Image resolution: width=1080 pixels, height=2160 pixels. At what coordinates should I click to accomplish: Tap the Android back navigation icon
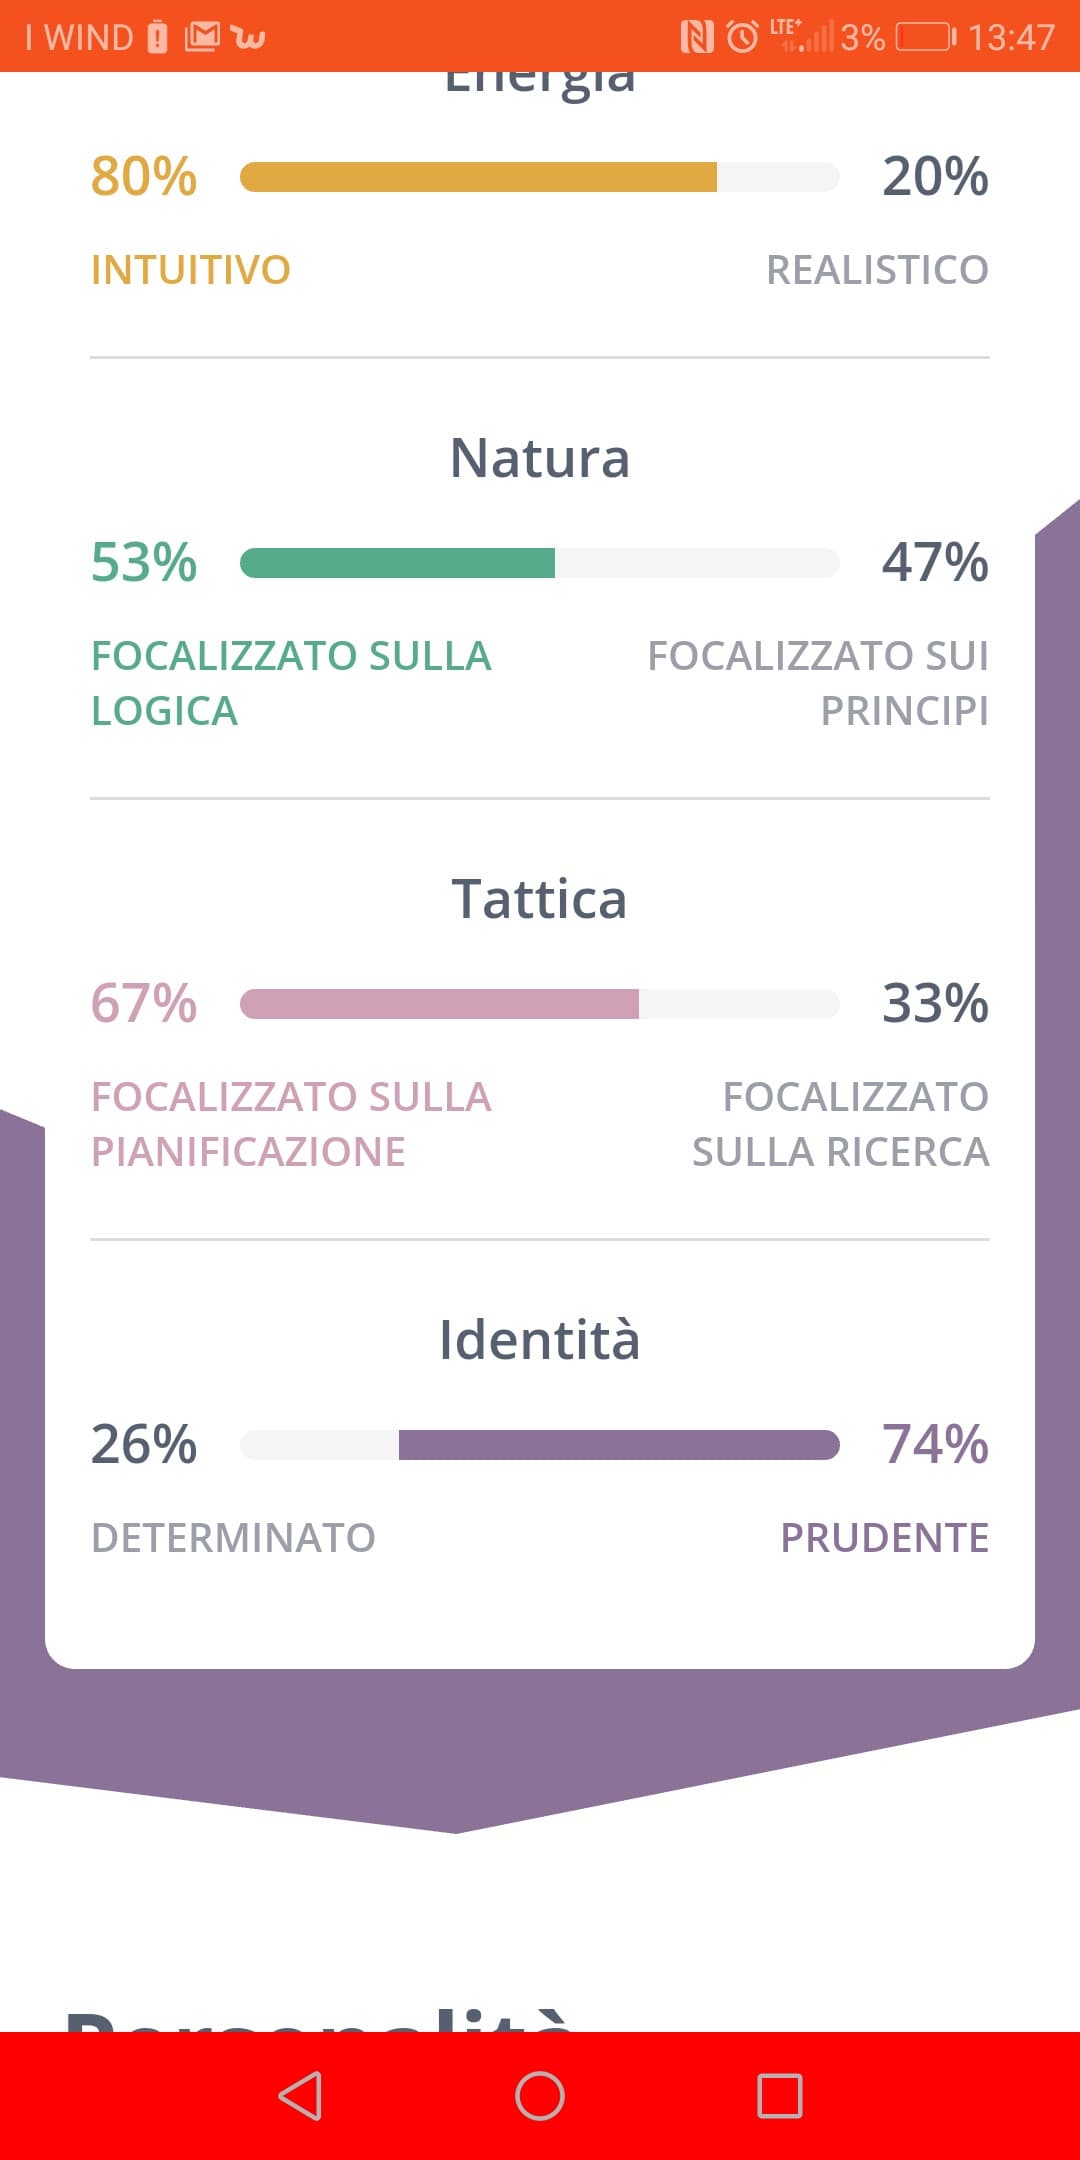click(x=300, y=2096)
